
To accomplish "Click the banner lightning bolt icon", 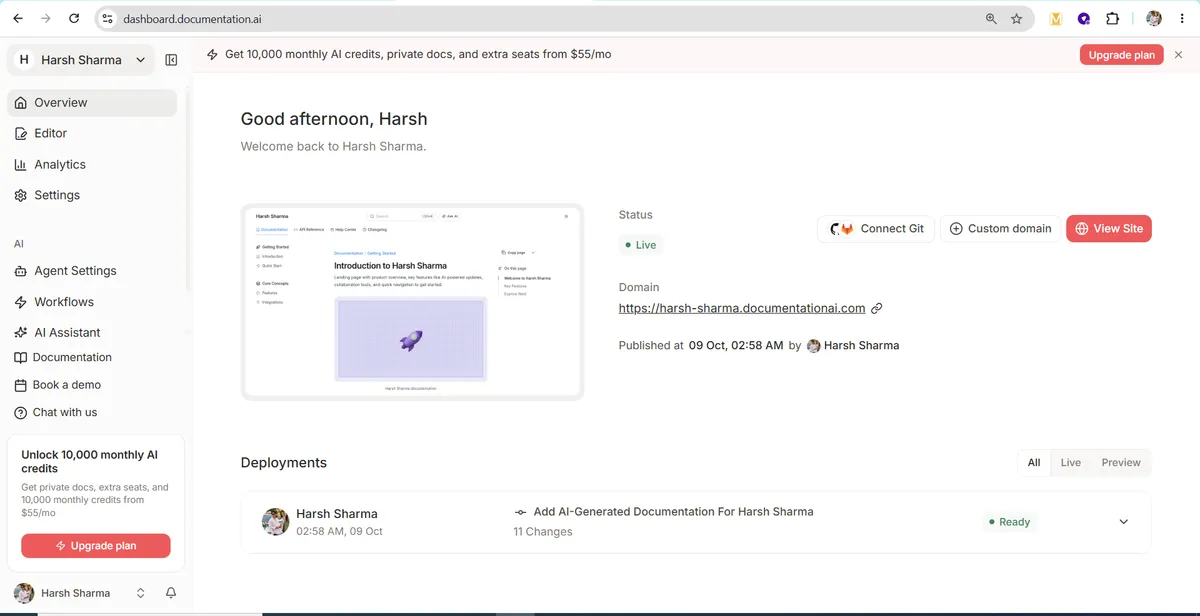I will [212, 55].
